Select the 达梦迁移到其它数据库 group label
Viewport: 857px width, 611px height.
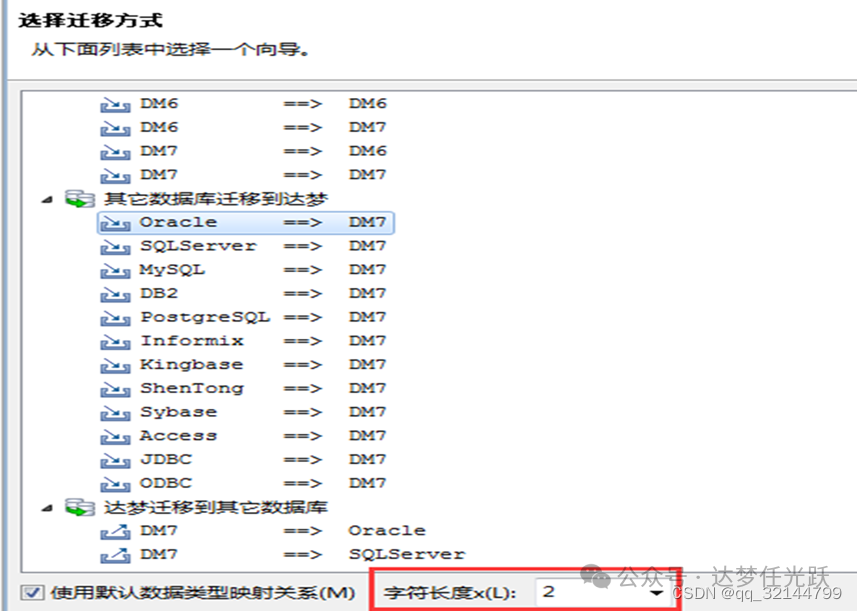pyautogui.click(x=216, y=508)
